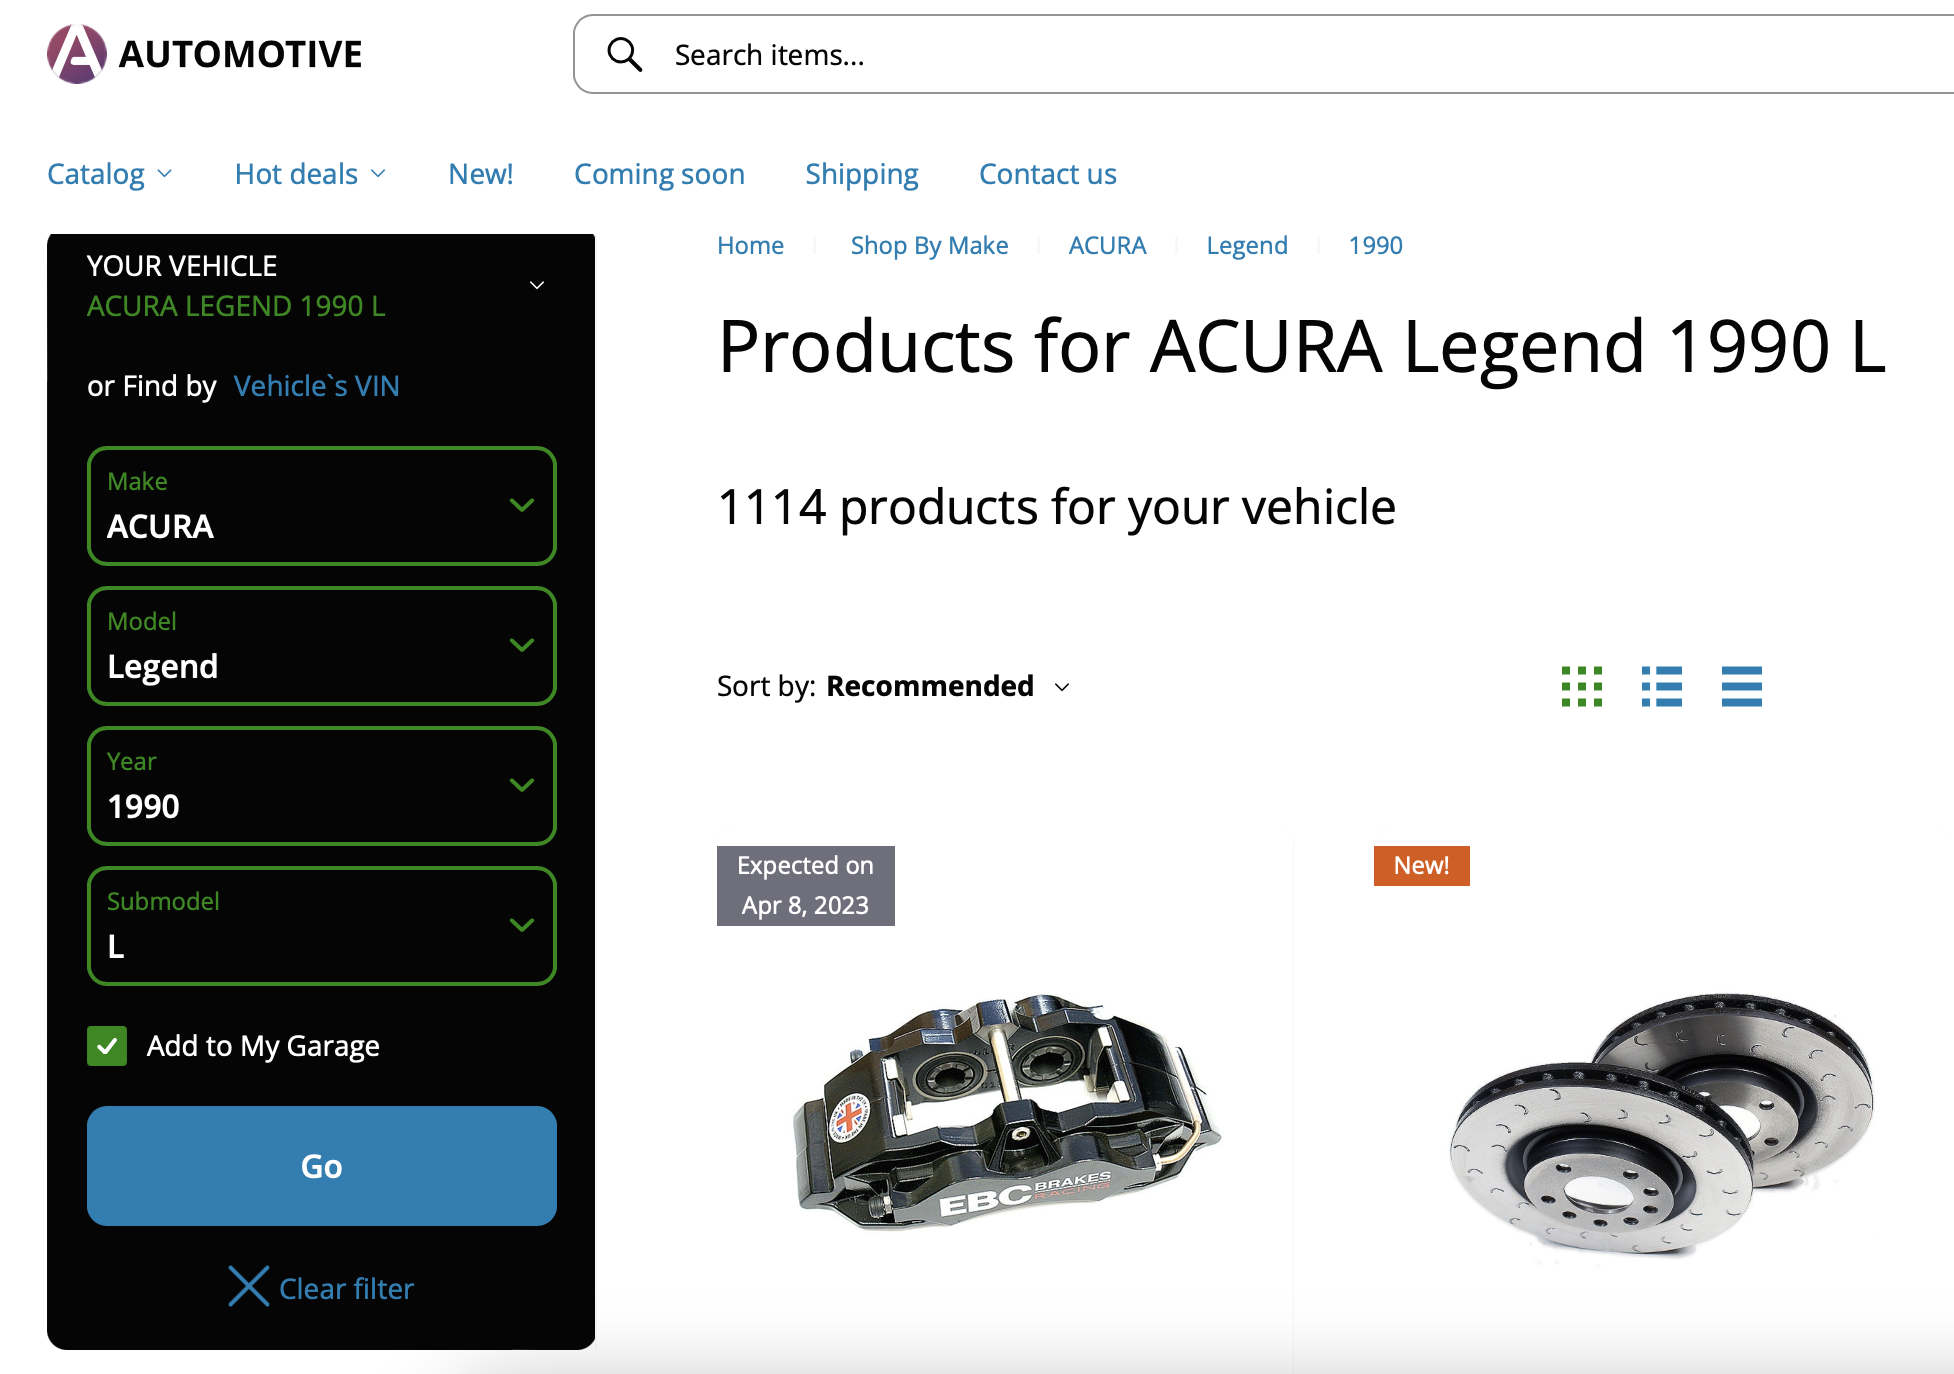Click the Search items input field

point(1264,54)
